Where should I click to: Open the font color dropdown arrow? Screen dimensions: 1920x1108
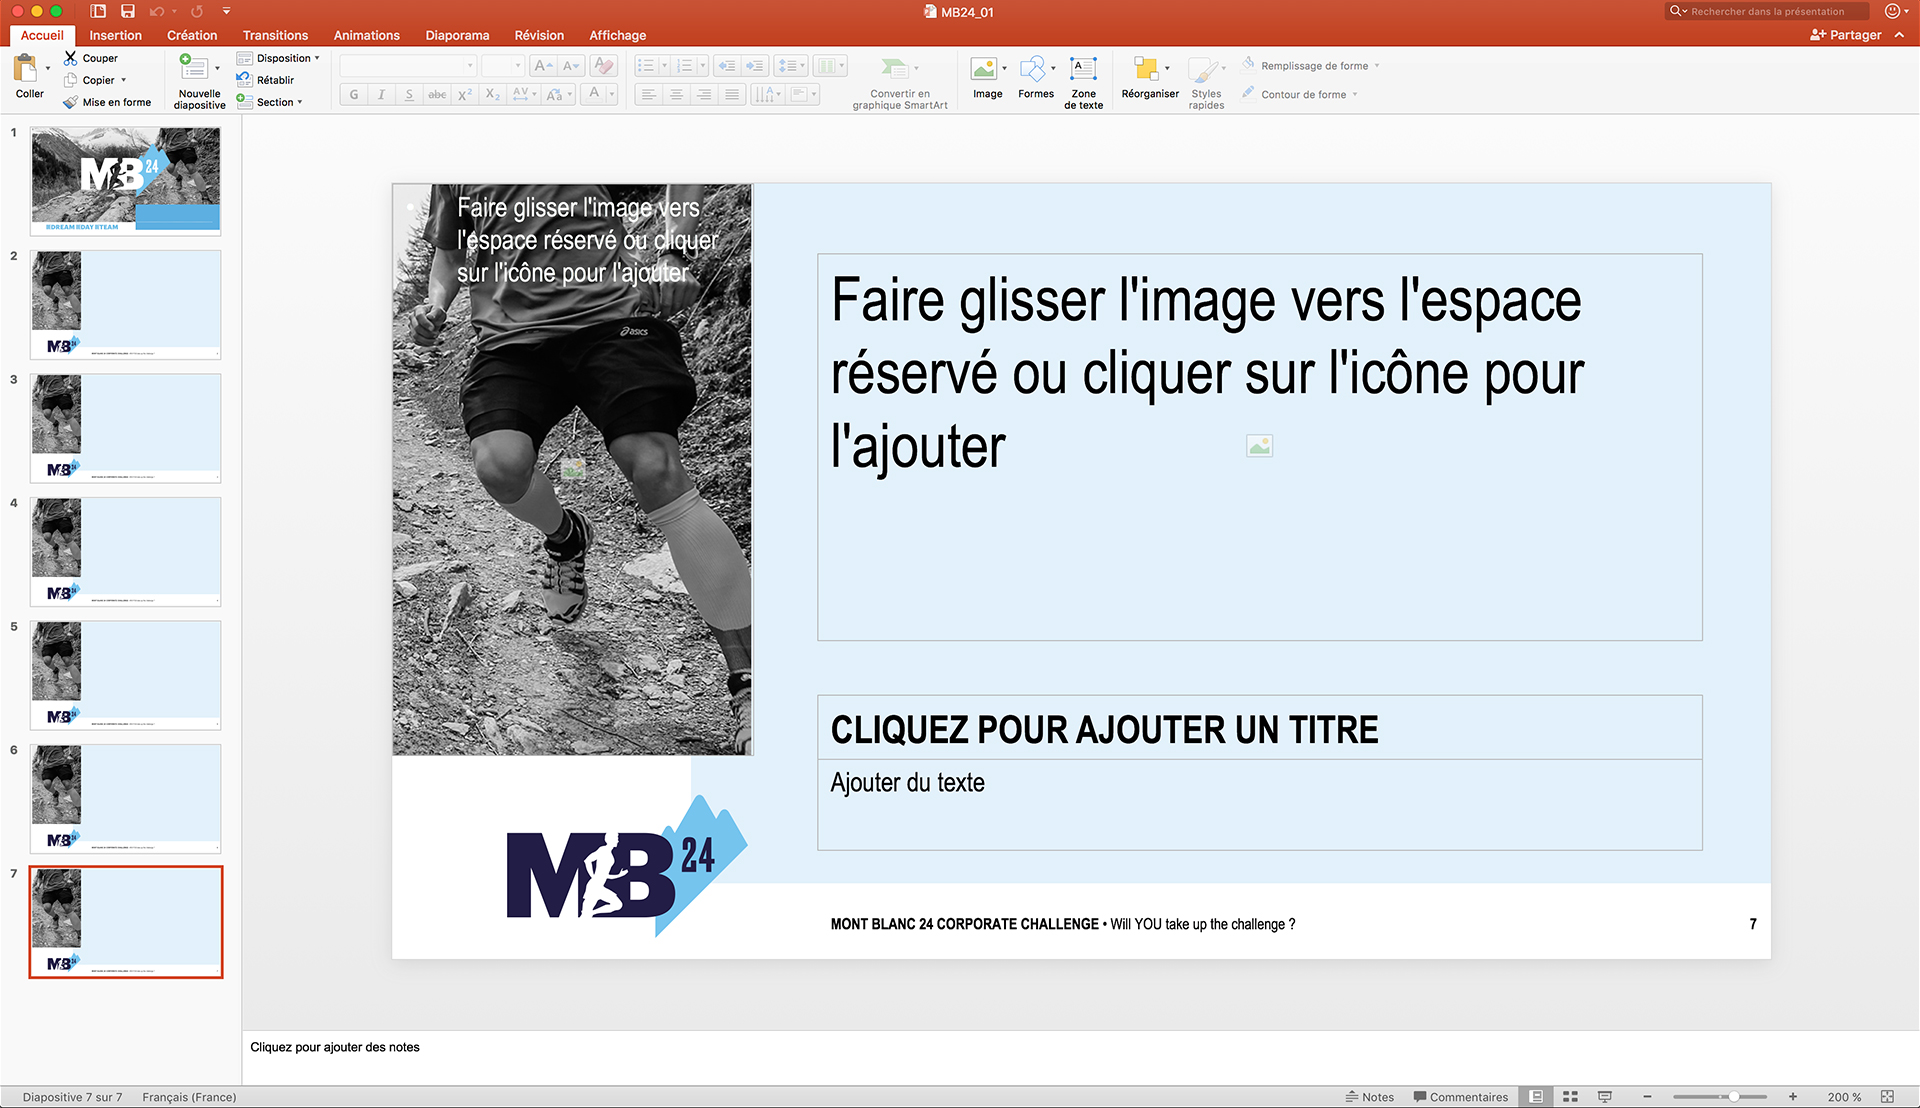tap(612, 94)
